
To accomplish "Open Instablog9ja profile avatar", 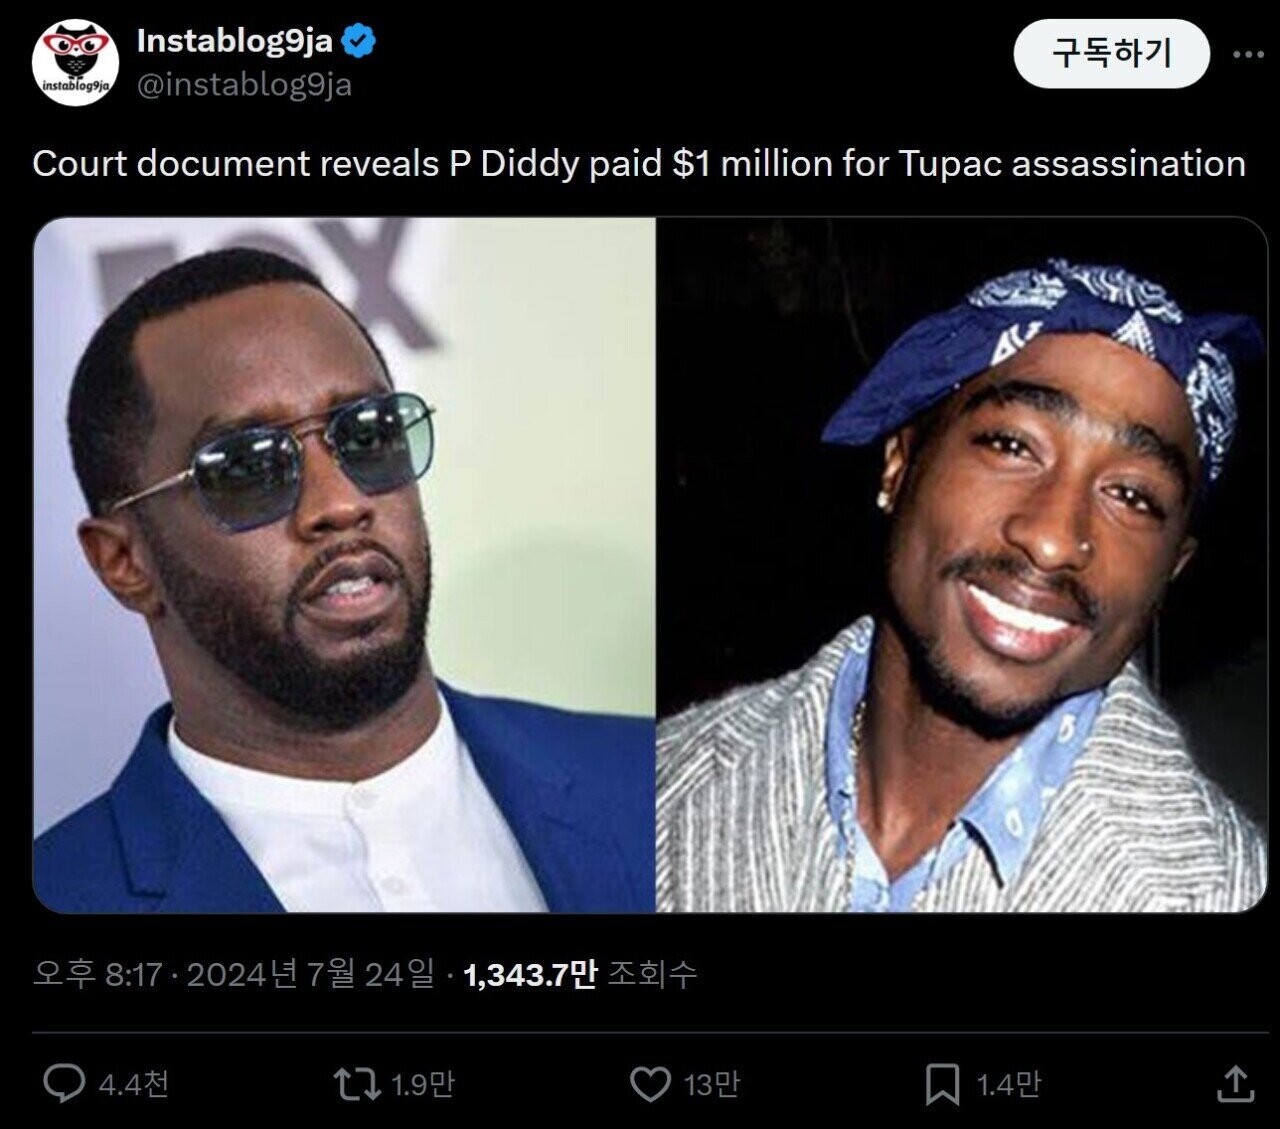I will [x=75, y=63].
